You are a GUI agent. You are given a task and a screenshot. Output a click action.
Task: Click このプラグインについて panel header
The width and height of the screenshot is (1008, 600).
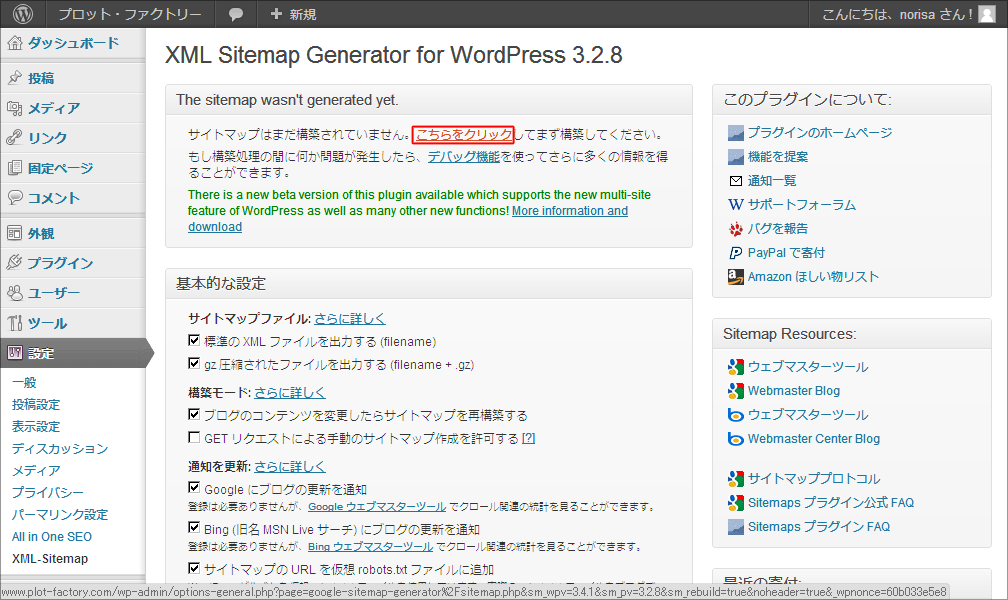[852, 100]
